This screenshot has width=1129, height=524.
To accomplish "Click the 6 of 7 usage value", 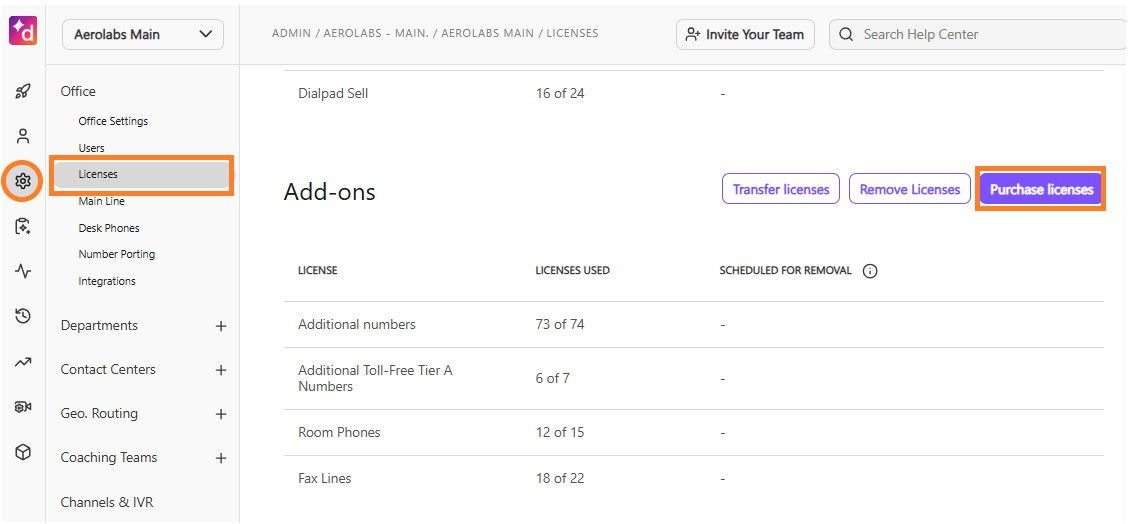I will [x=553, y=379].
